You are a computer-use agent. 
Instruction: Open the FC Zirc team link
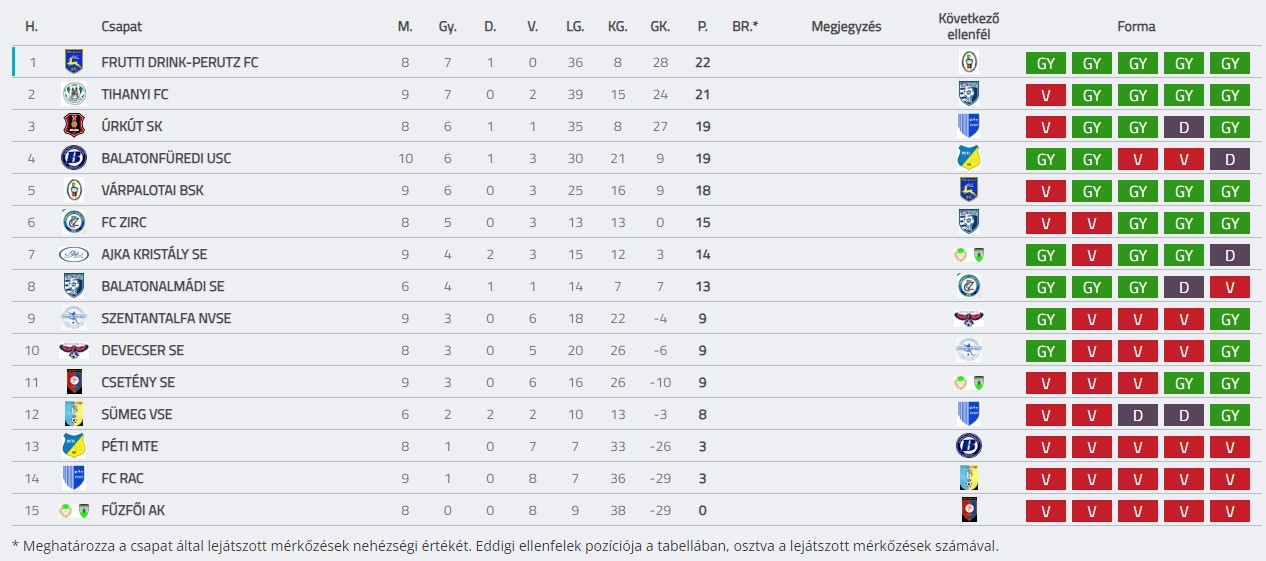point(131,222)
